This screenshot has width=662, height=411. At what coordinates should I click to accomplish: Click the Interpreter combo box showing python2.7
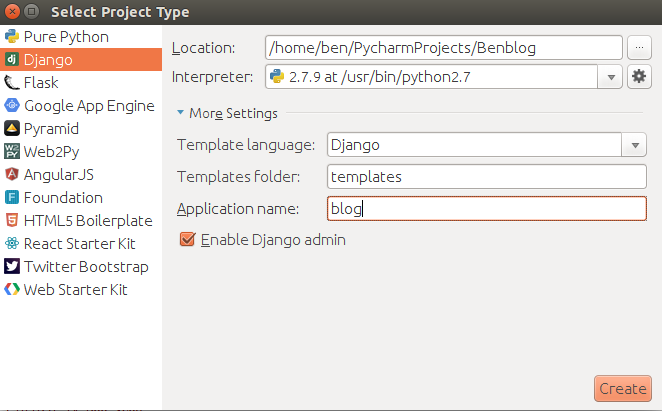pyautogui.click(x=444, y=76)
